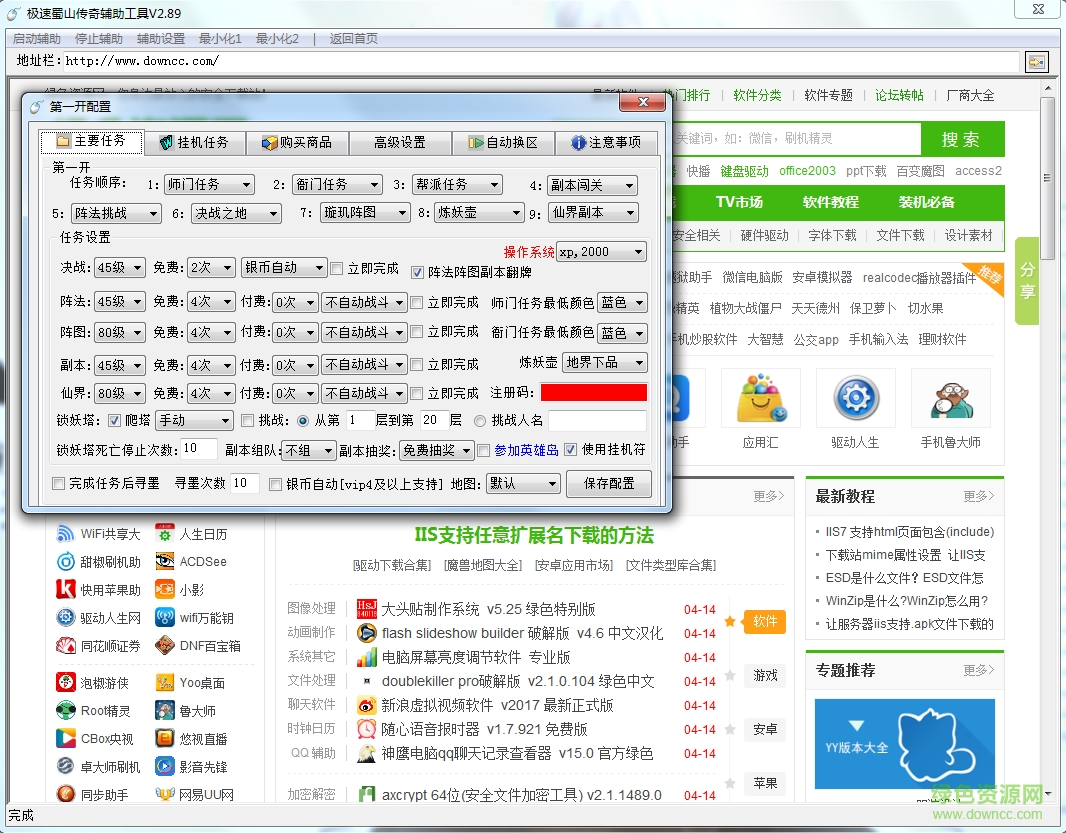
Task: Click inside the red 注册码 input field
Action: [594, 394]
